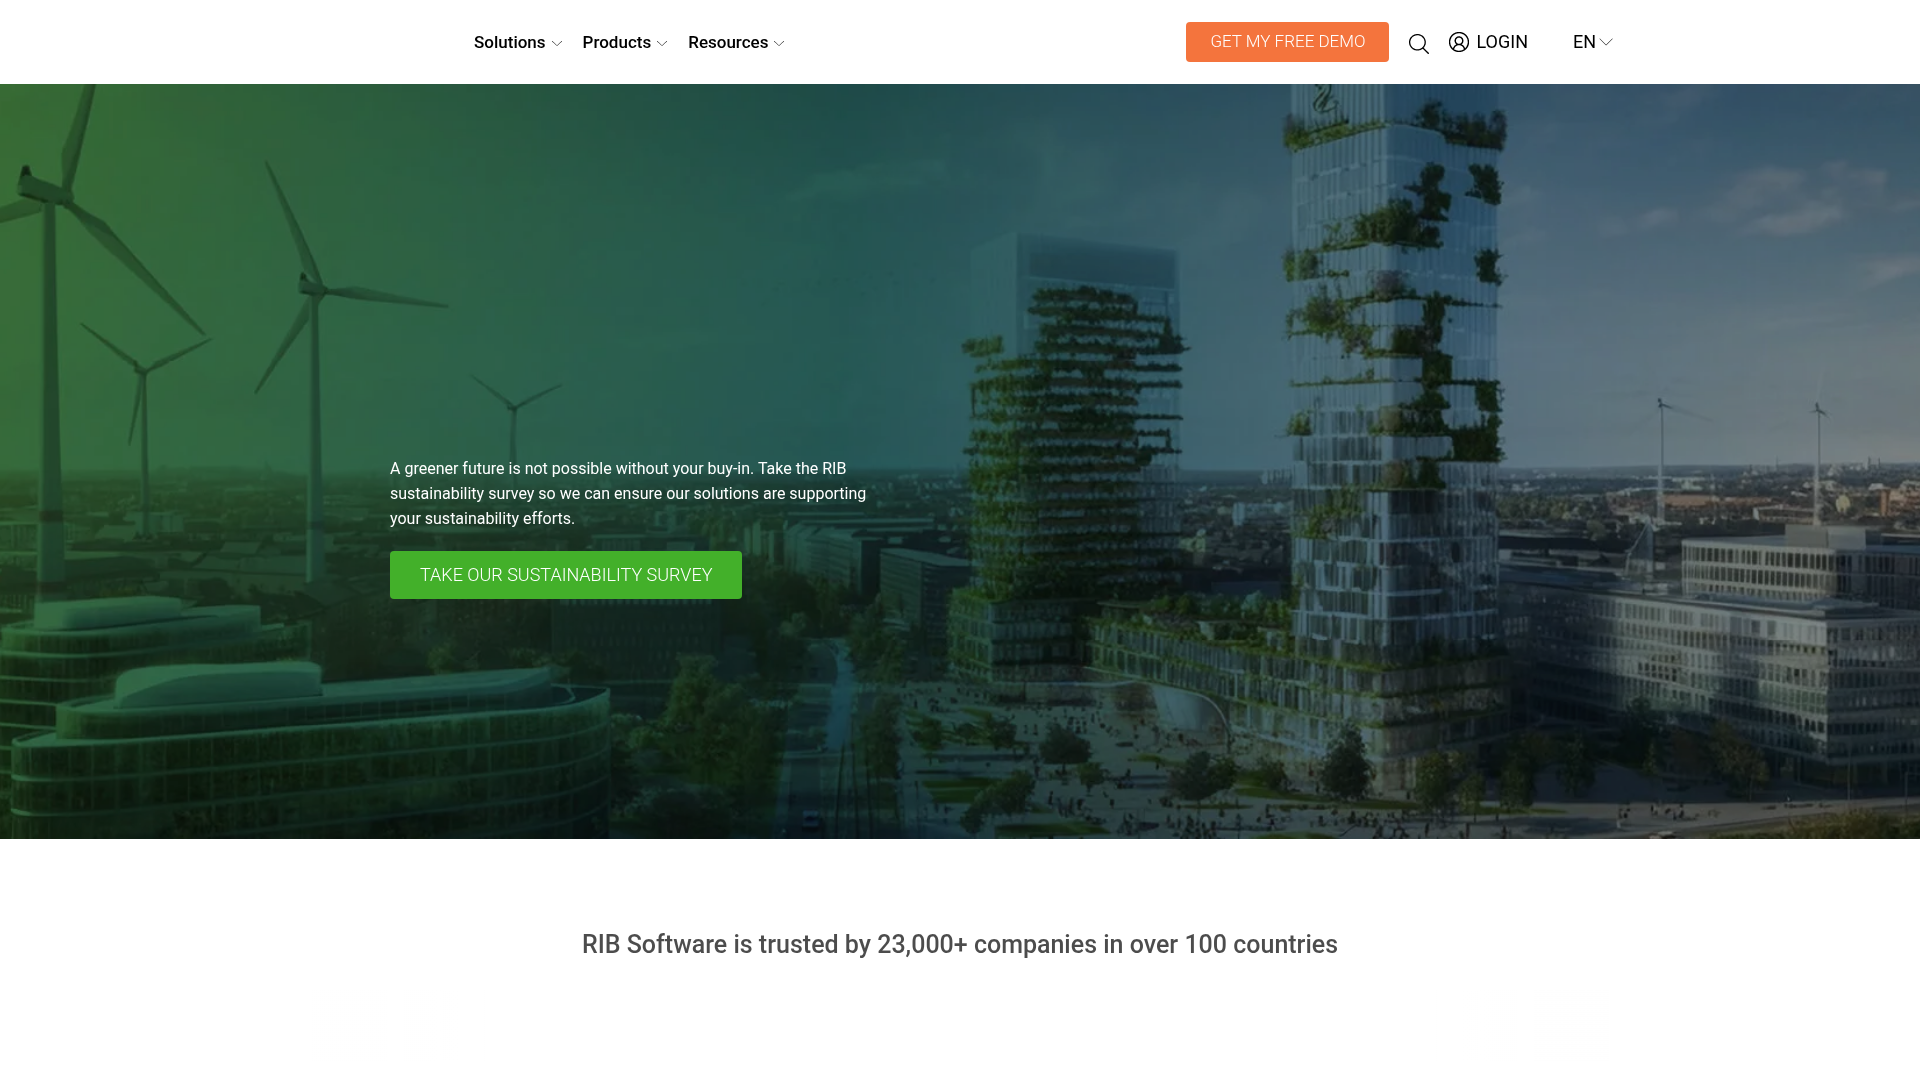Open the EN language selector

tap(1590, 42)
